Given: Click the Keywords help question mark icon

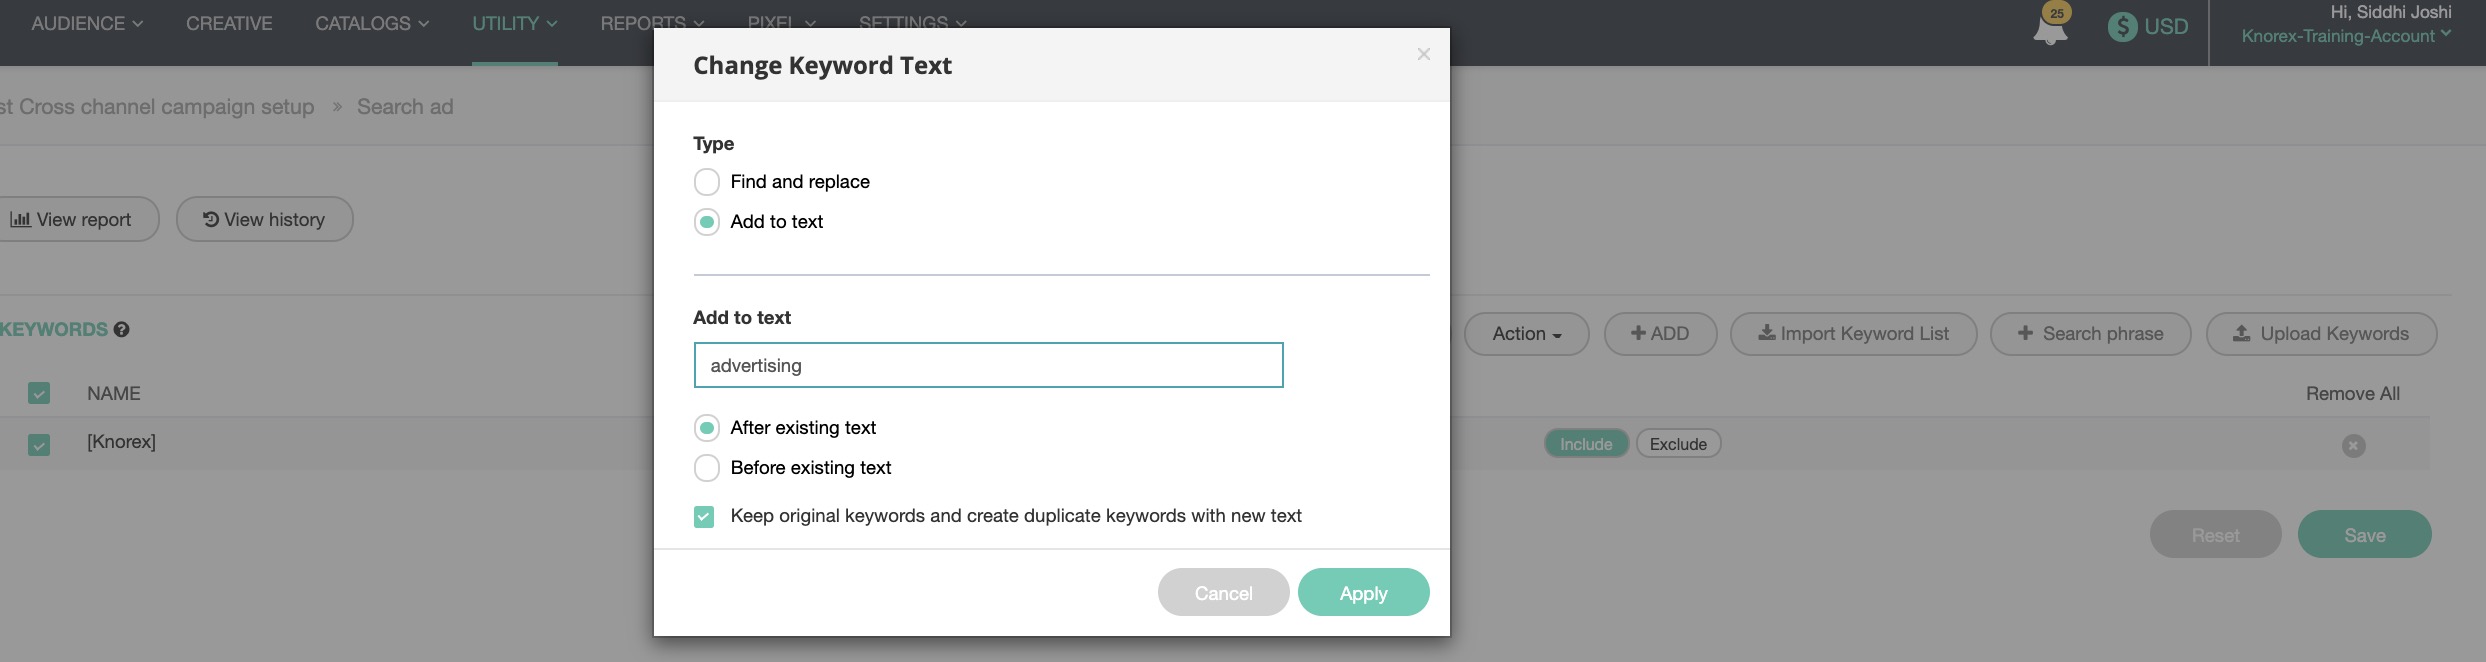Looking at the screenshot, I should [x=121, y=330].
